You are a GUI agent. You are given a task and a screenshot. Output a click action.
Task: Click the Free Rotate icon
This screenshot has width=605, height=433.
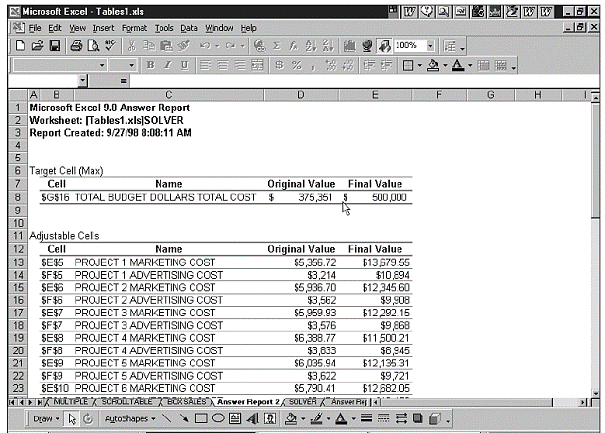point(88,419)
